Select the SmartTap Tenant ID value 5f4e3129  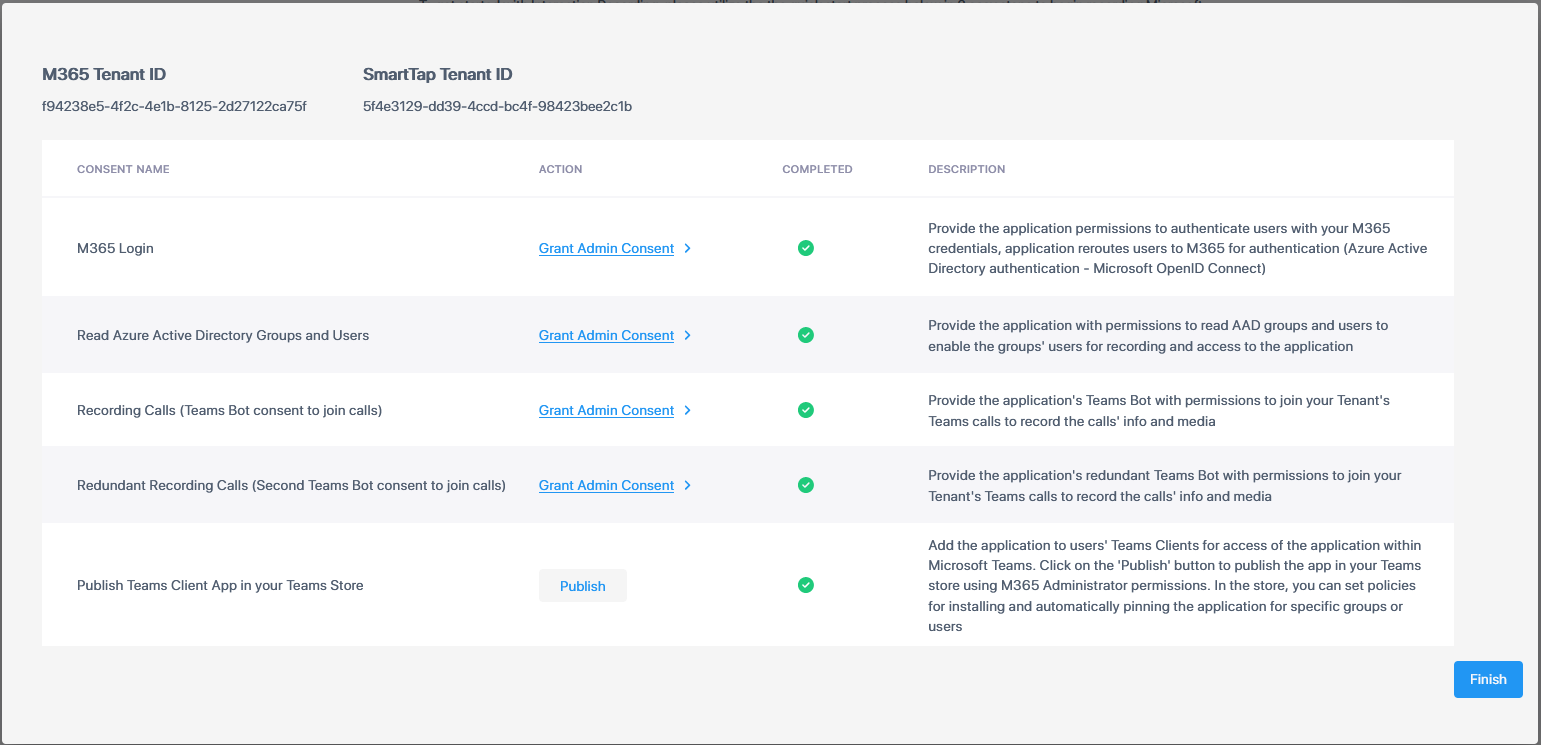click(x=497, y=106)
